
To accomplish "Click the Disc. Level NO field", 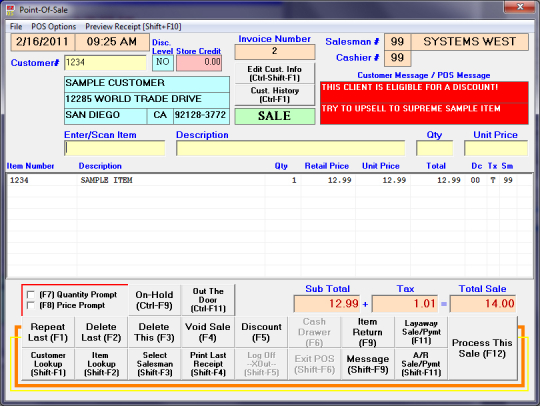I will 163,63.
